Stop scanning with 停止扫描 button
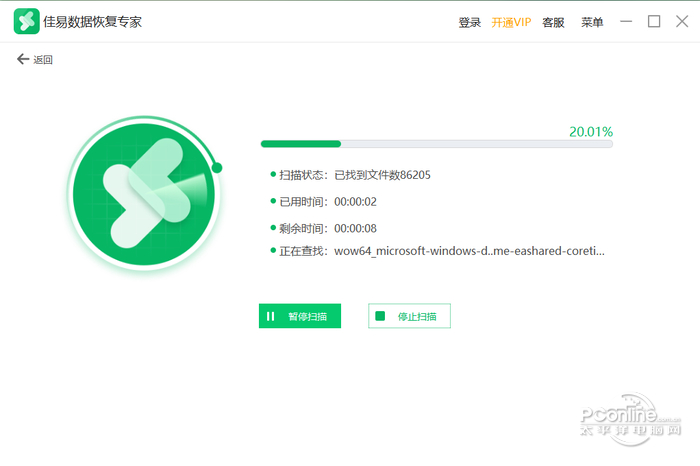The image size is (700, 466). point(409,316)
